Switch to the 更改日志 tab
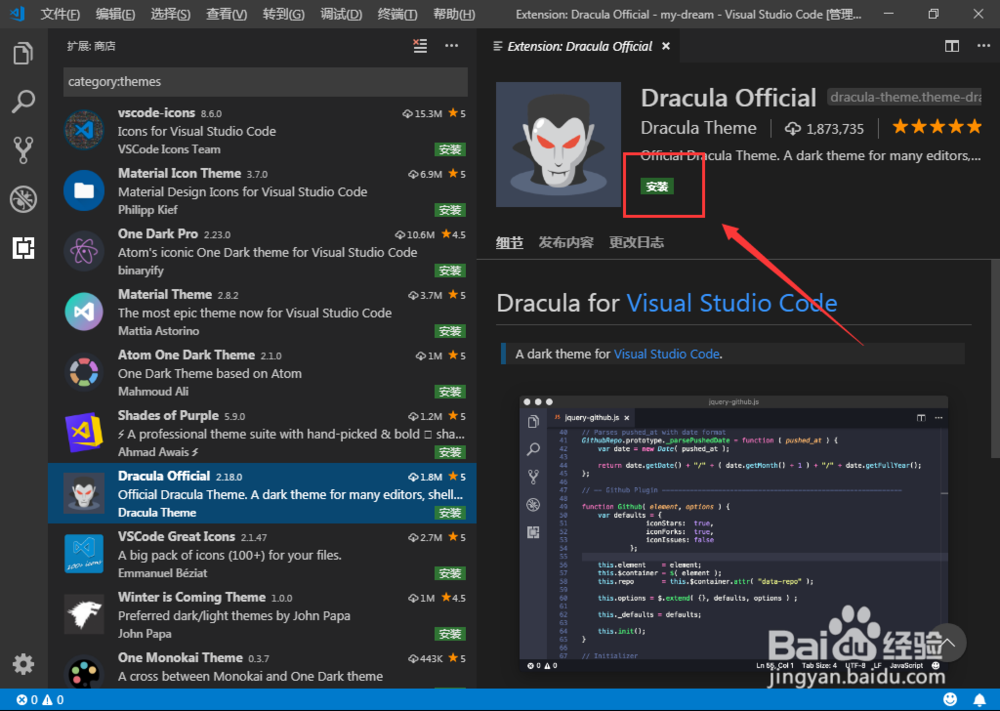Viewport: 1000px width, 711px height. point(636,242)
